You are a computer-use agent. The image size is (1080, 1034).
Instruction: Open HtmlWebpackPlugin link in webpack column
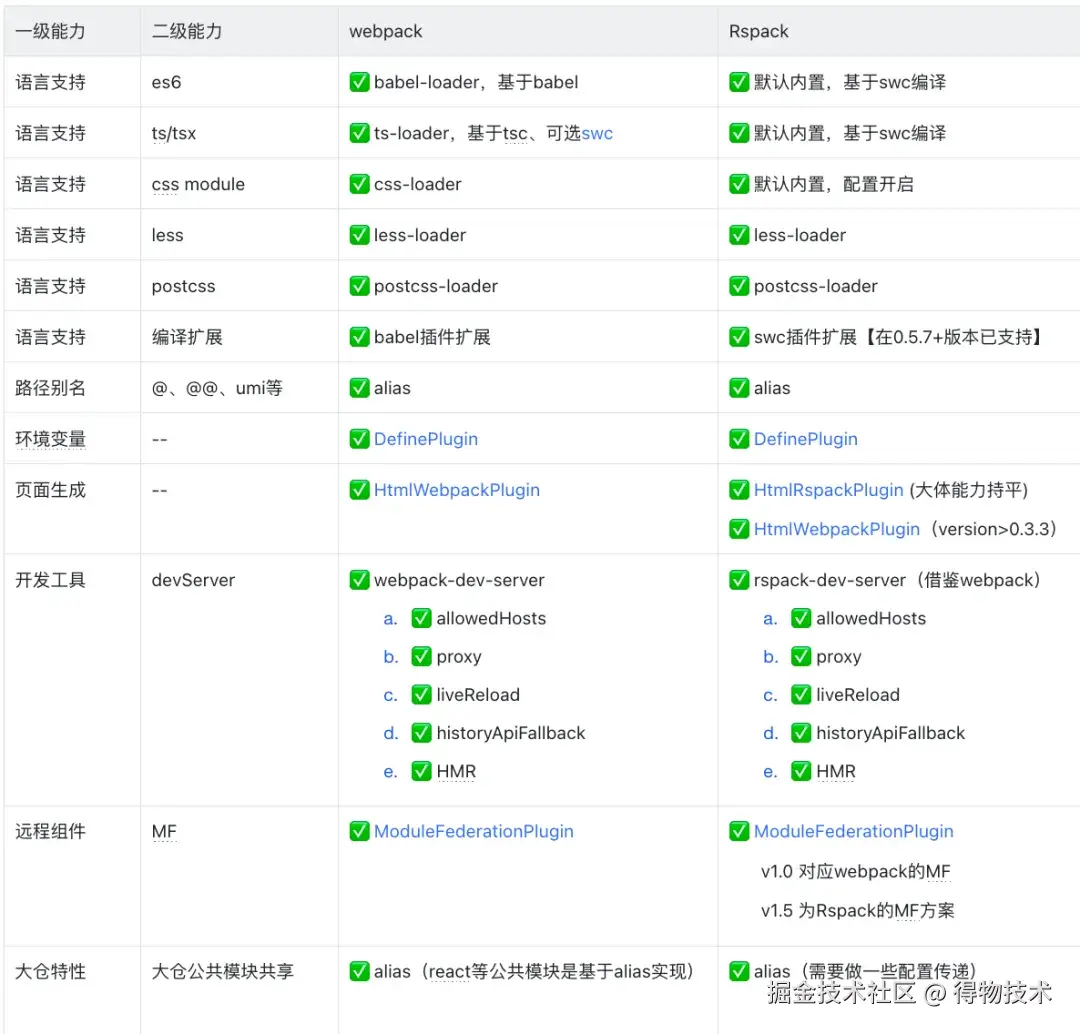point(457,490)
